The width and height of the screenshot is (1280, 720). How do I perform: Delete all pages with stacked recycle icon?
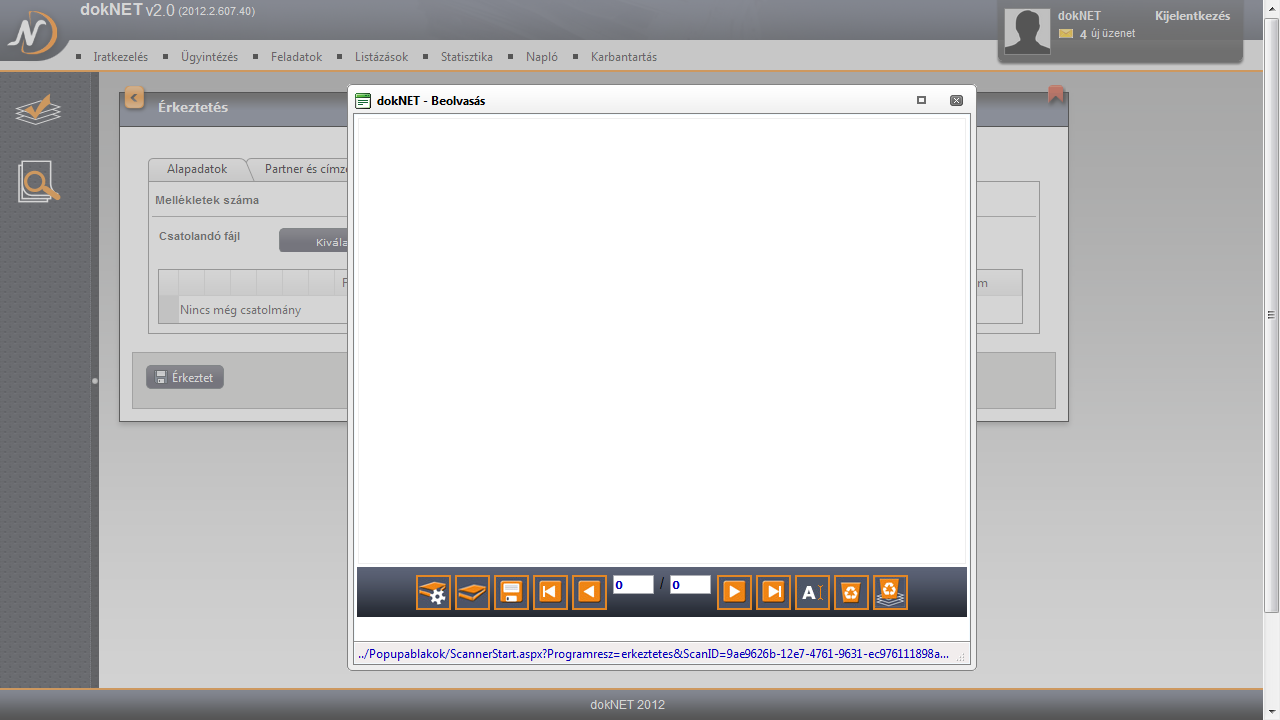point(890,592)
